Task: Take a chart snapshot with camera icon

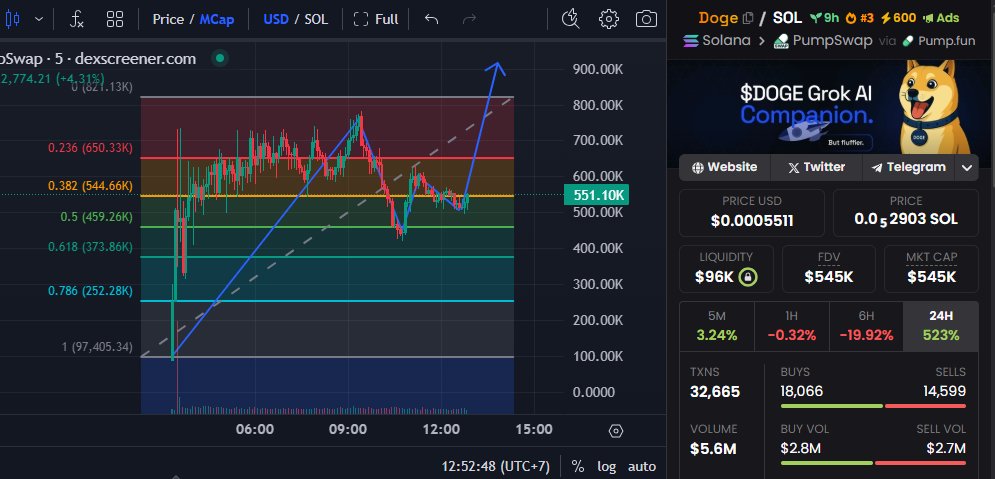Action: [x=646, y=19]
